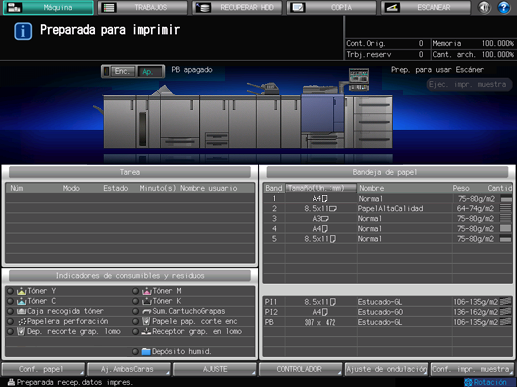Expand the AJUSTE menu button
517x387 pixels.
[x=215, y=369]
